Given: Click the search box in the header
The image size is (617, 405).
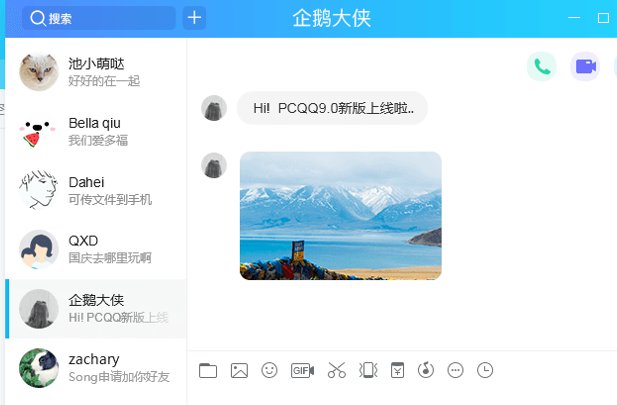Looking at the screenshot, I should click(x=99, y=18).
